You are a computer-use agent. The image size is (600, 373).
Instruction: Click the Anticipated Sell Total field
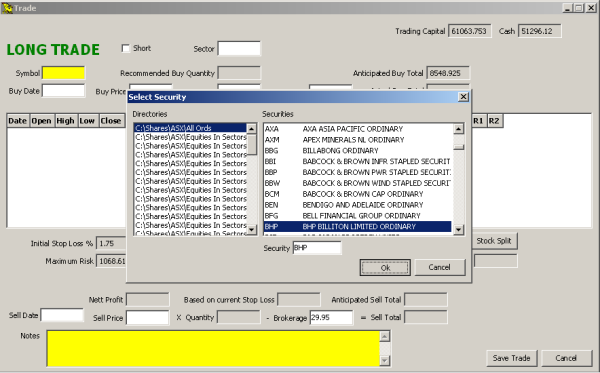[426, 300]
